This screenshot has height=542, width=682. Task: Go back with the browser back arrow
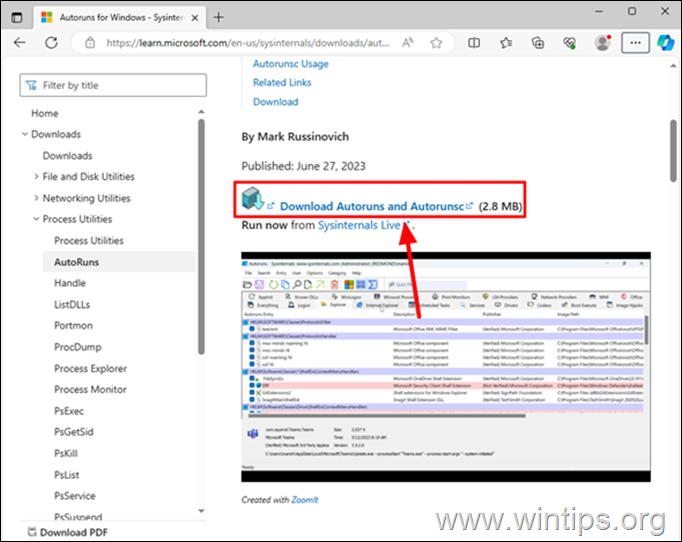click(20, 43)
